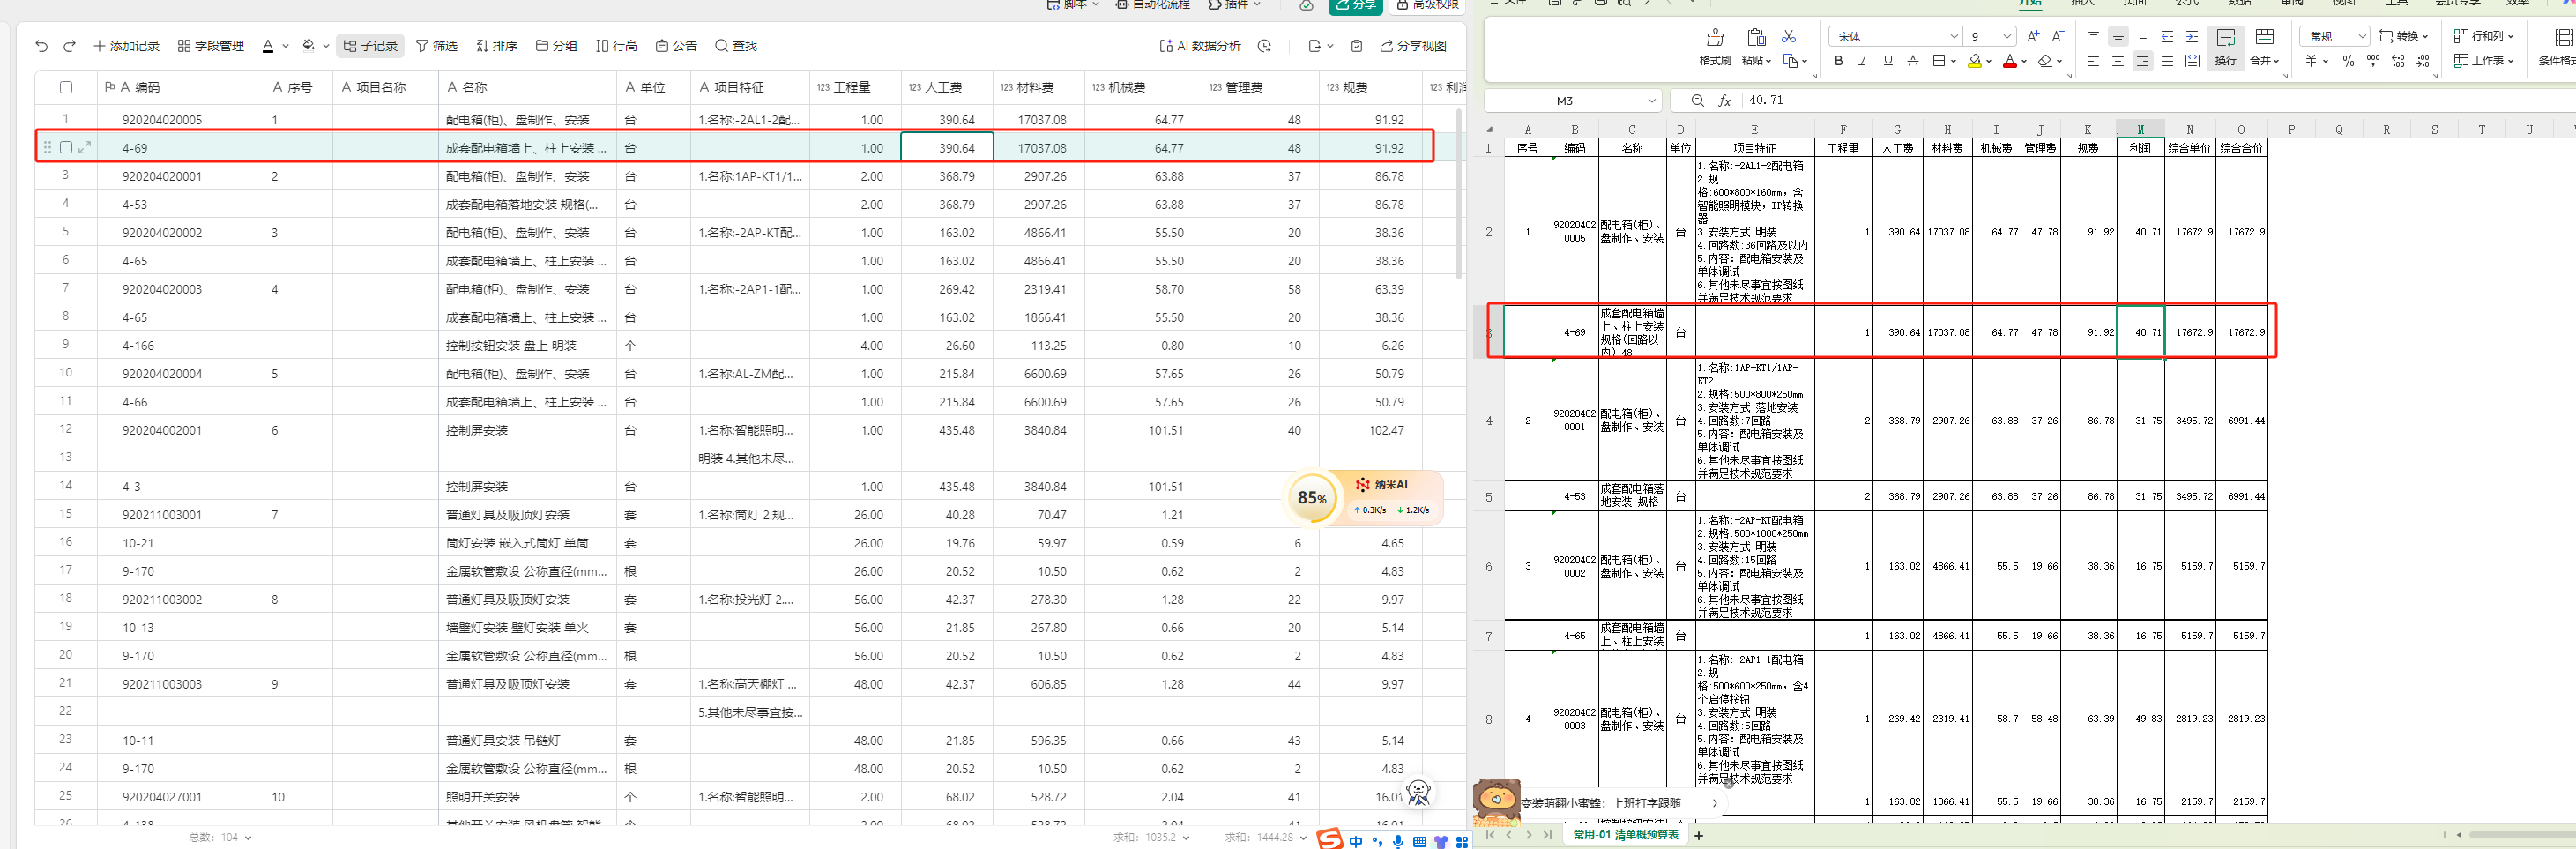Screen dimensions: 2576x849
Task: Click the format painter 格式刷 icon
Action: pyautogui.click(x=1715, y=46)
